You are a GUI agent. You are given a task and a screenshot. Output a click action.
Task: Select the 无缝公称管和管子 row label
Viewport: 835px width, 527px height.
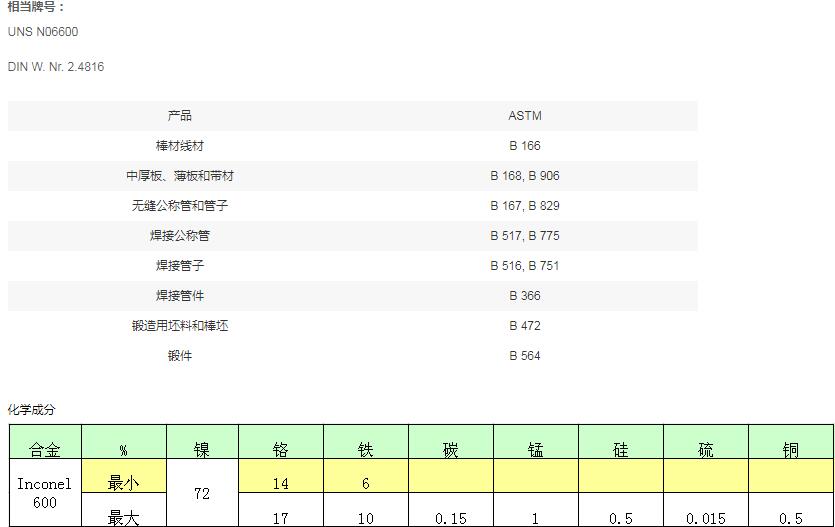point(179,205)
